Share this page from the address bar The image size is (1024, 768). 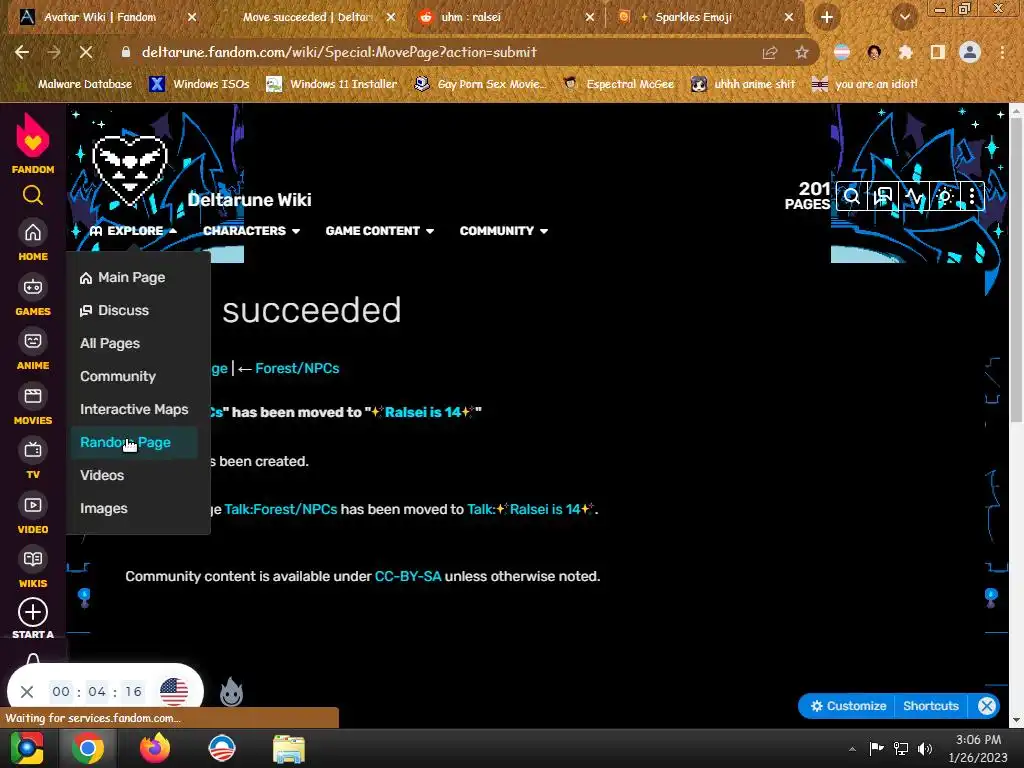point(770,52)
